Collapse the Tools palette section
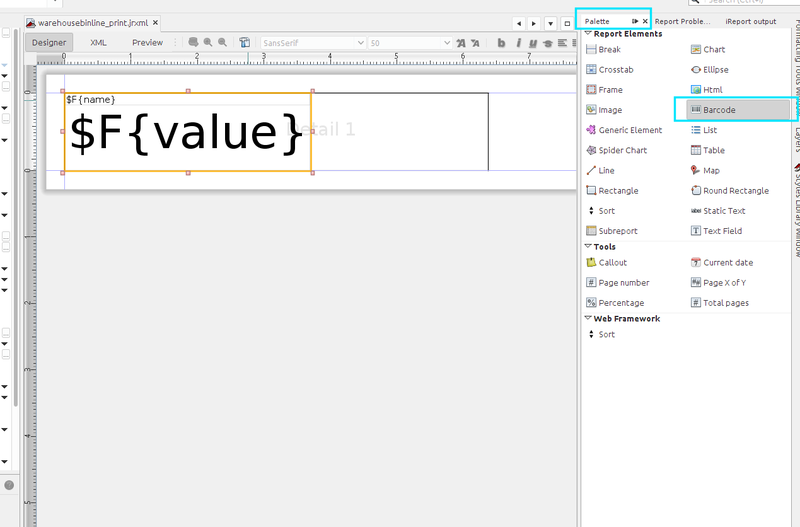Screen dimensions: 800x527 [x=588, y=247]
